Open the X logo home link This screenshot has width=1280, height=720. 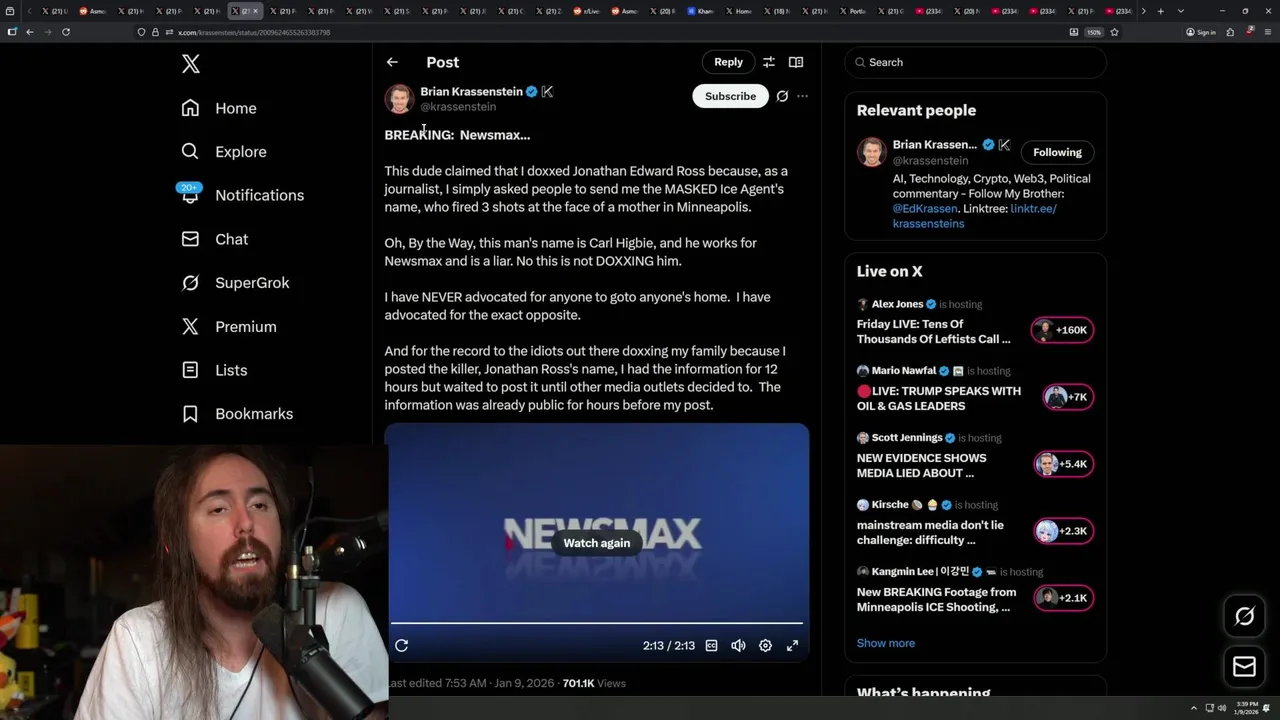click(191, 64)
